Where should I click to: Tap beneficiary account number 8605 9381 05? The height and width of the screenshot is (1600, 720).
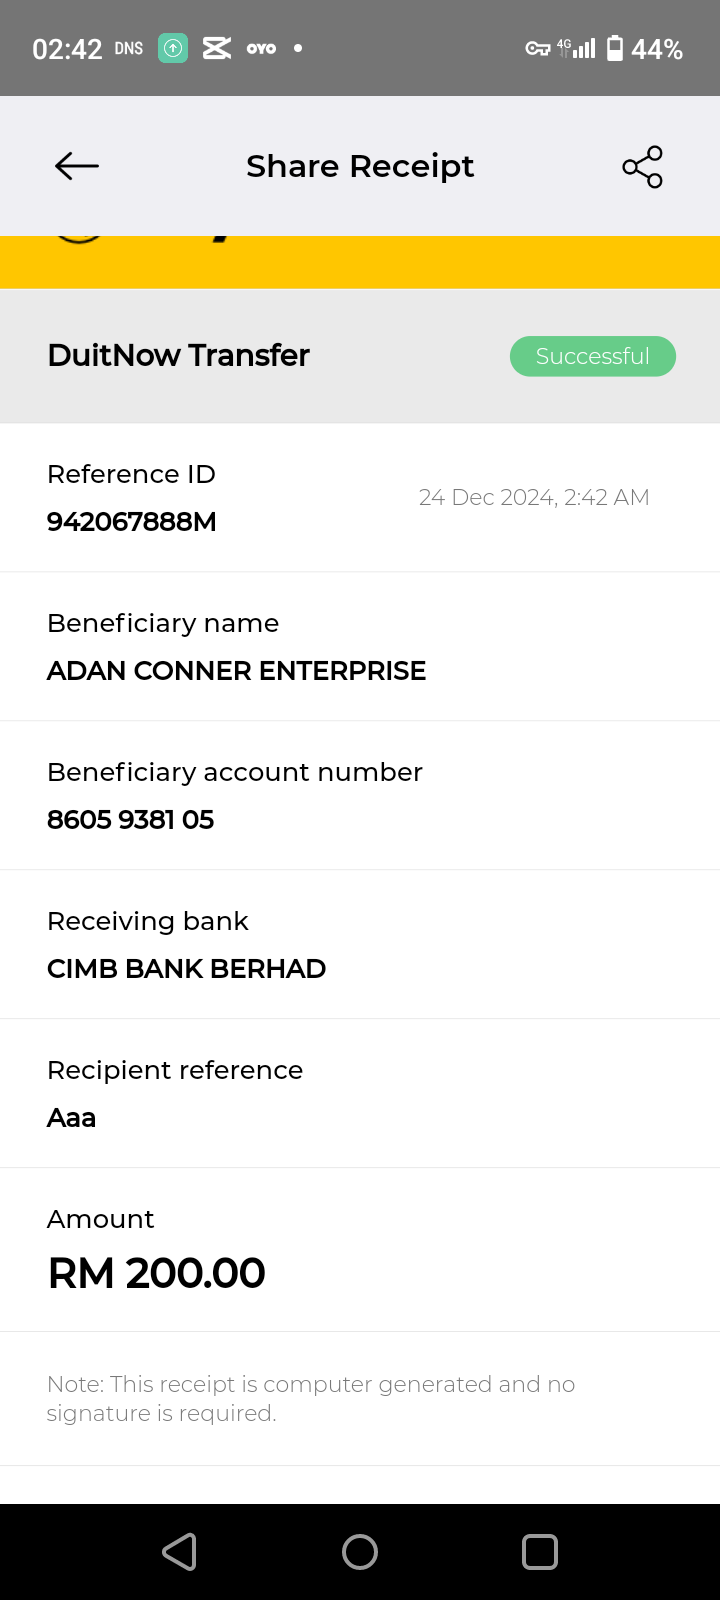point(130,820)
